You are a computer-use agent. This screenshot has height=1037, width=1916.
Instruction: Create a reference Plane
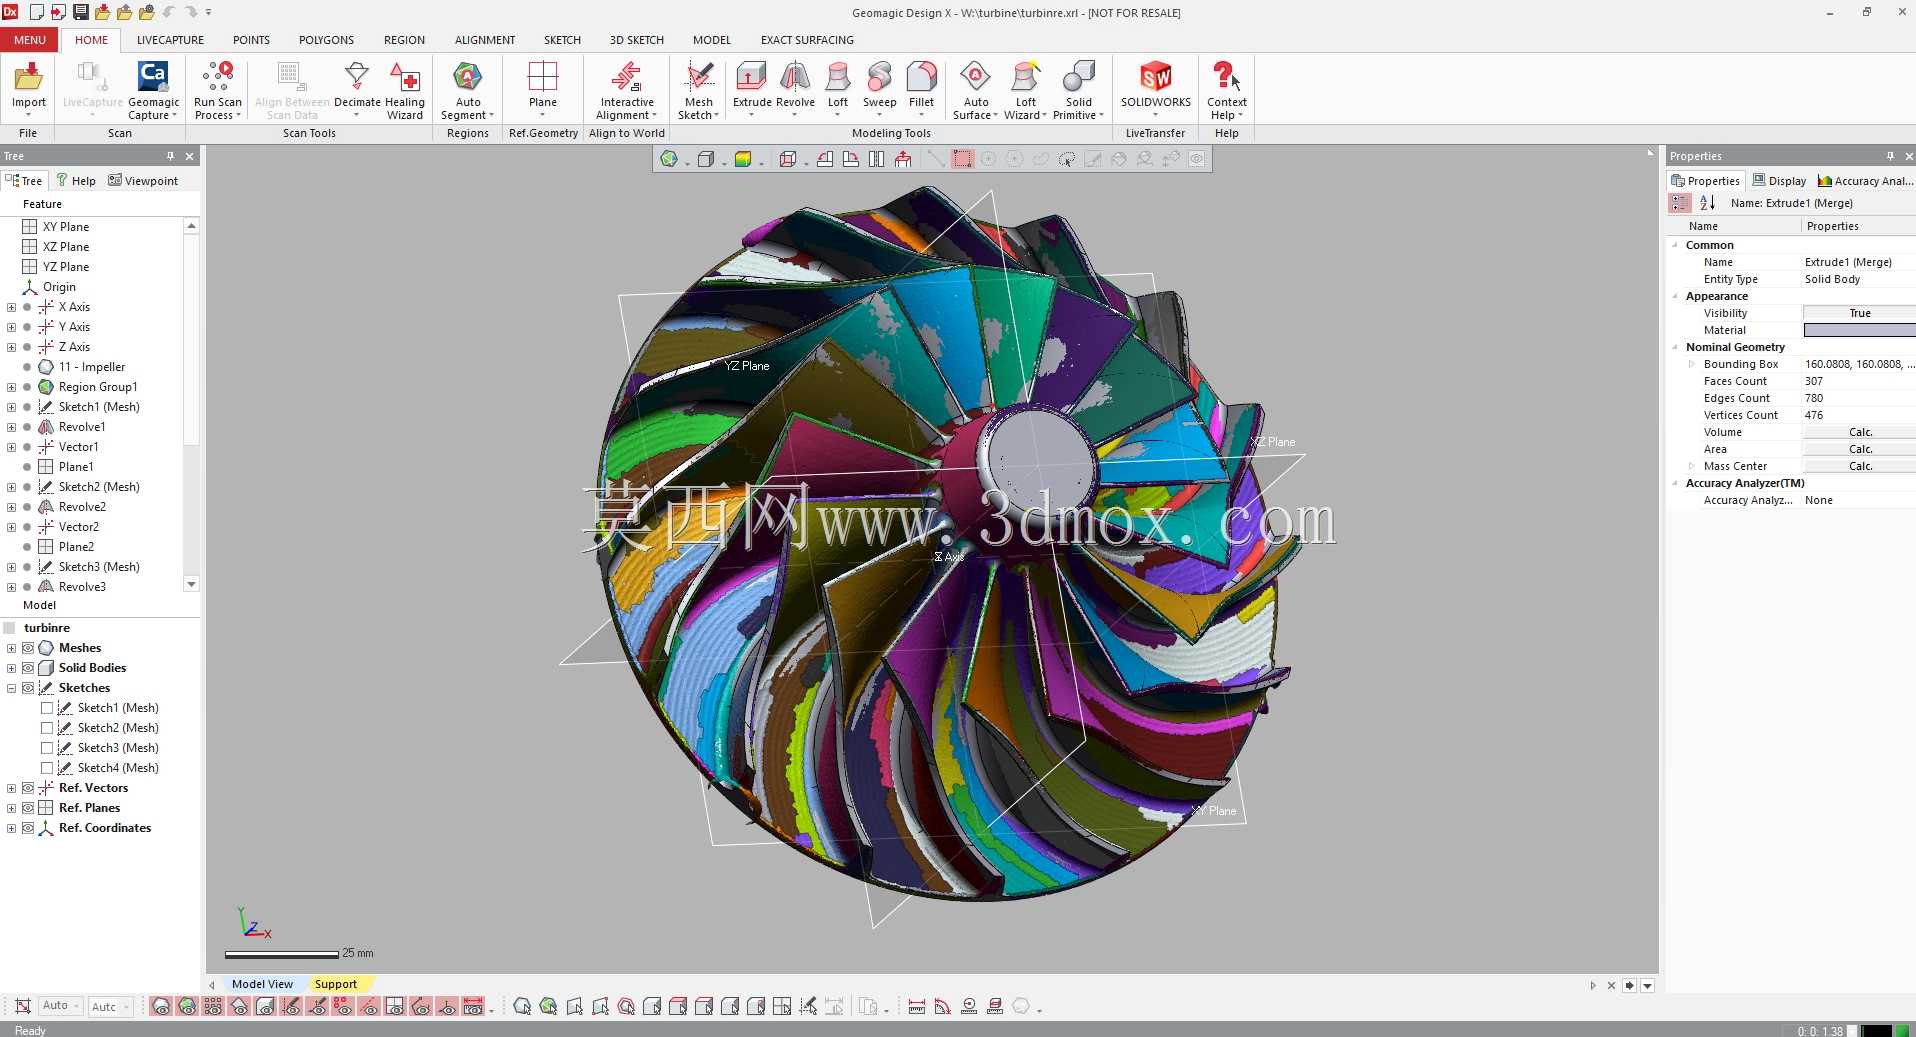[543, 89]
